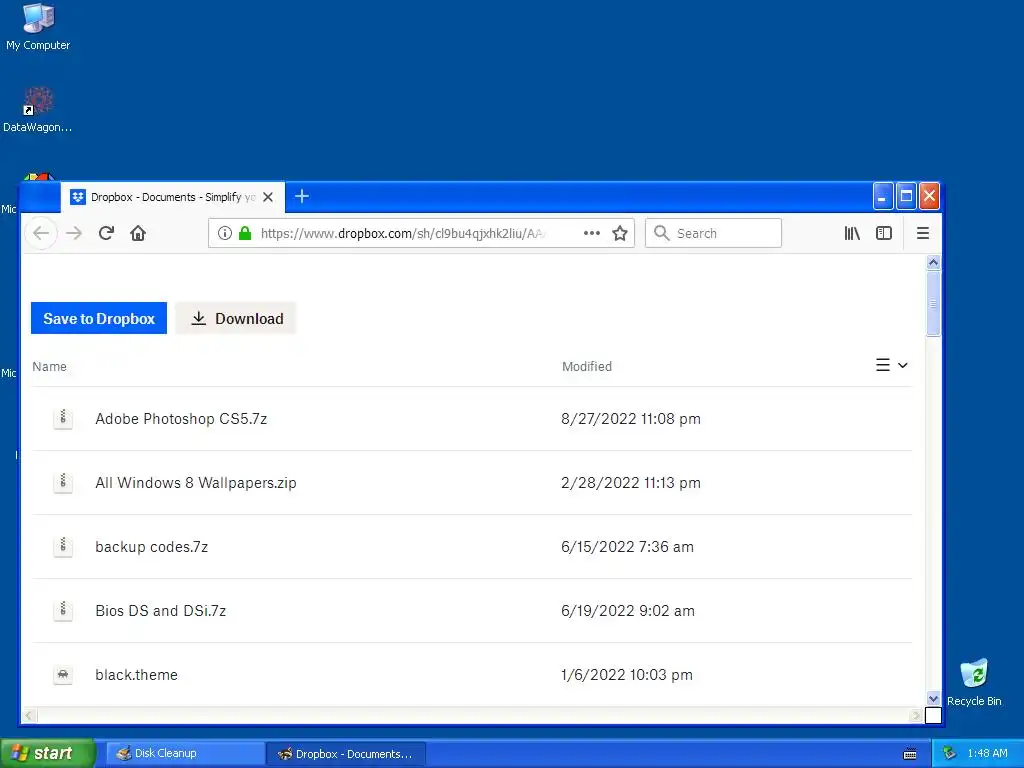Click the browser Back arrow button
The height and width of the screenshot is (768, 1024).
click(x=41, y=233)
